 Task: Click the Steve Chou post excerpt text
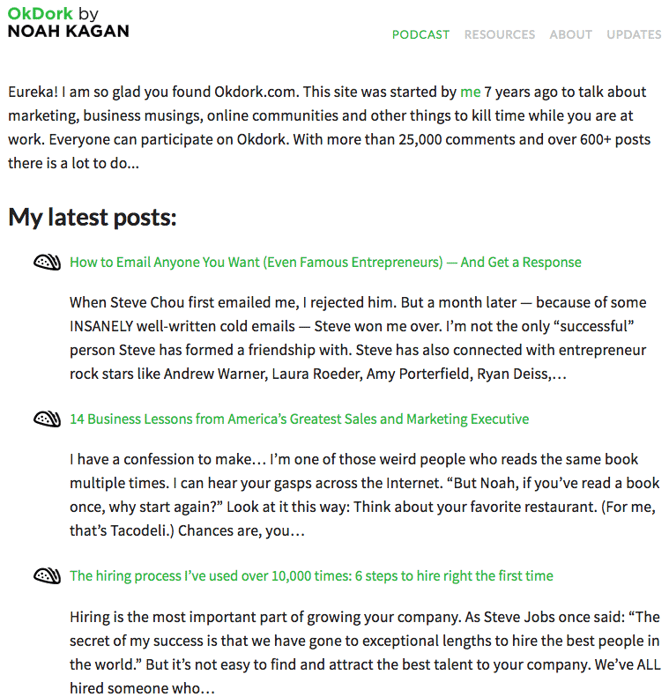358,338
